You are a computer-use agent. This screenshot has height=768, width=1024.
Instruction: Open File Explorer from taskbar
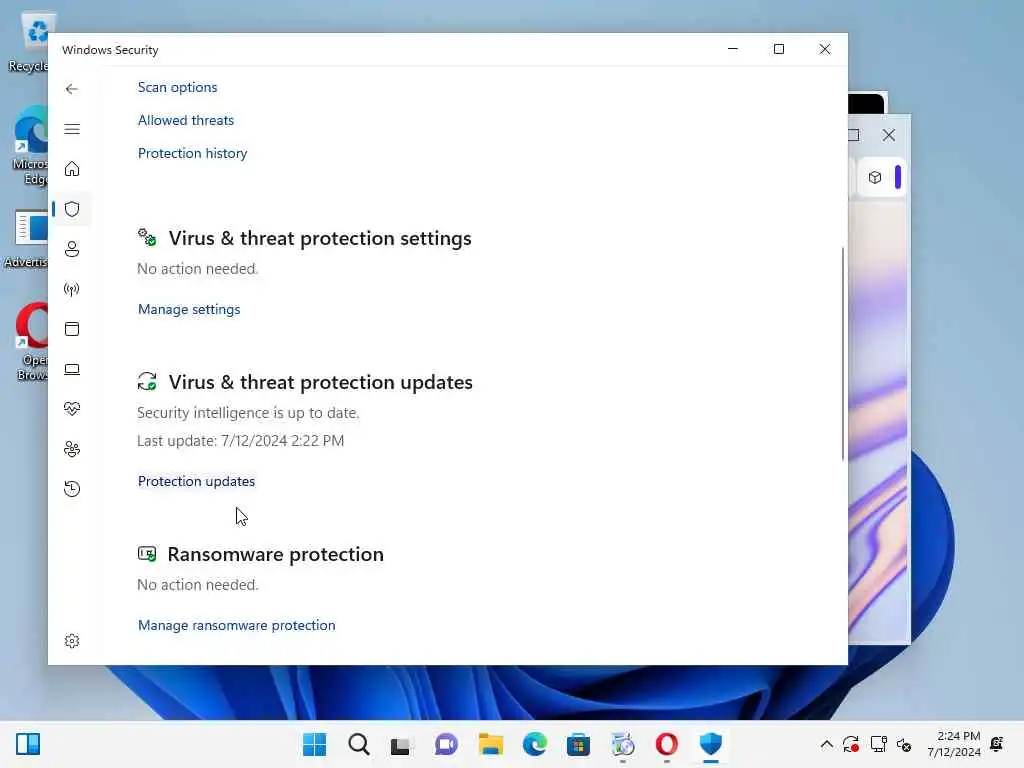(x=490, y=744)
